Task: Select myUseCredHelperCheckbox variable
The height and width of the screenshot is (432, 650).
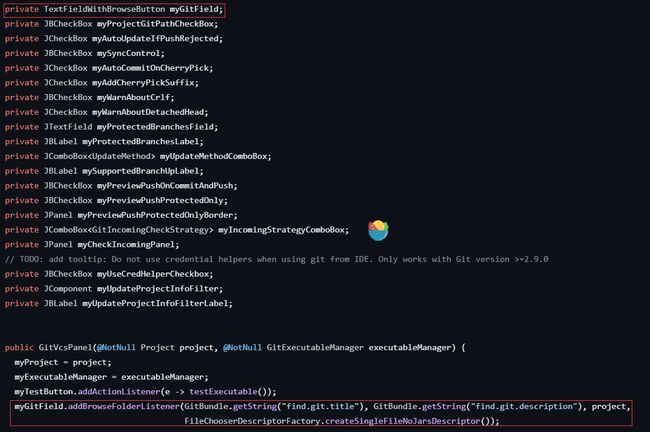Action: pyautogui.click(x=153, y=274)
